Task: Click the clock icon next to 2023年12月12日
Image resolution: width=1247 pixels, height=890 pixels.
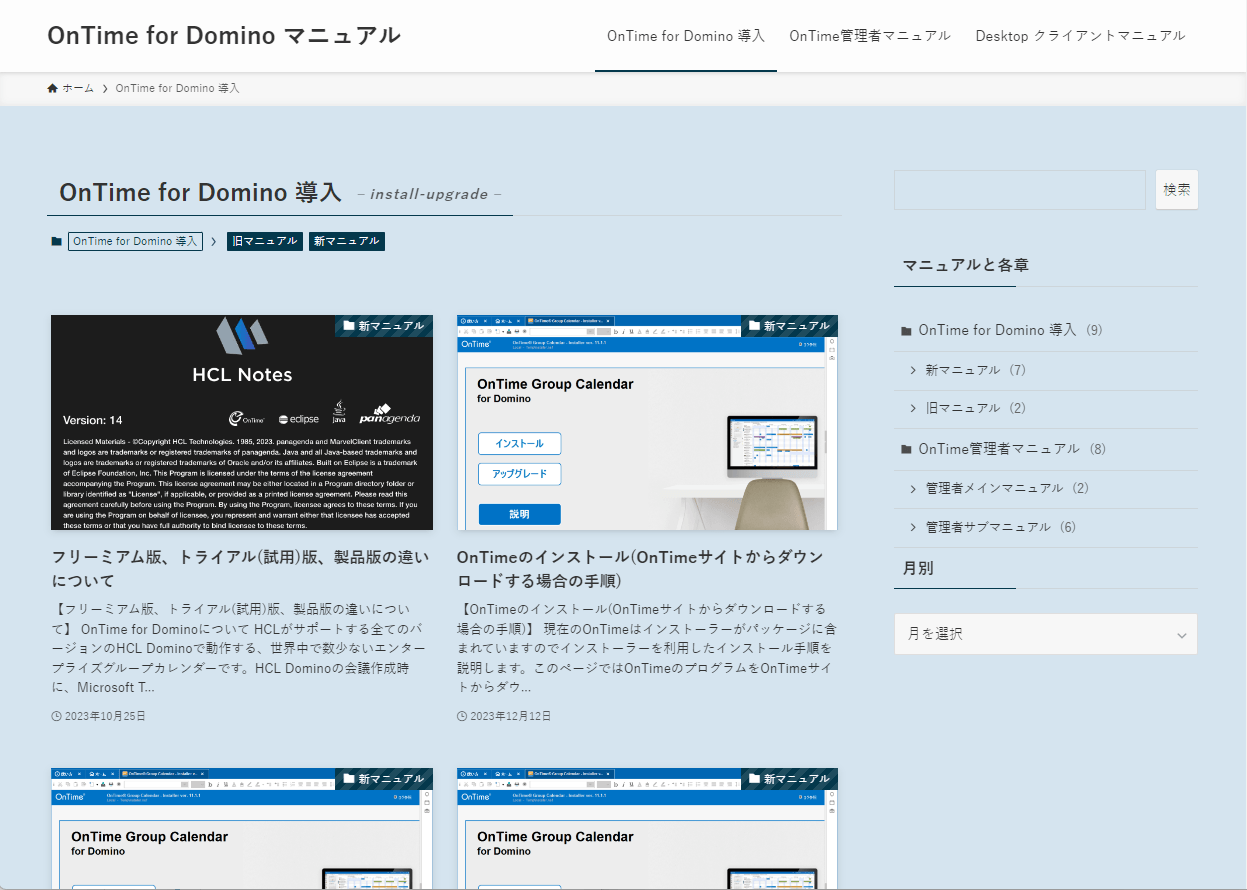Action: click(462, 715)
